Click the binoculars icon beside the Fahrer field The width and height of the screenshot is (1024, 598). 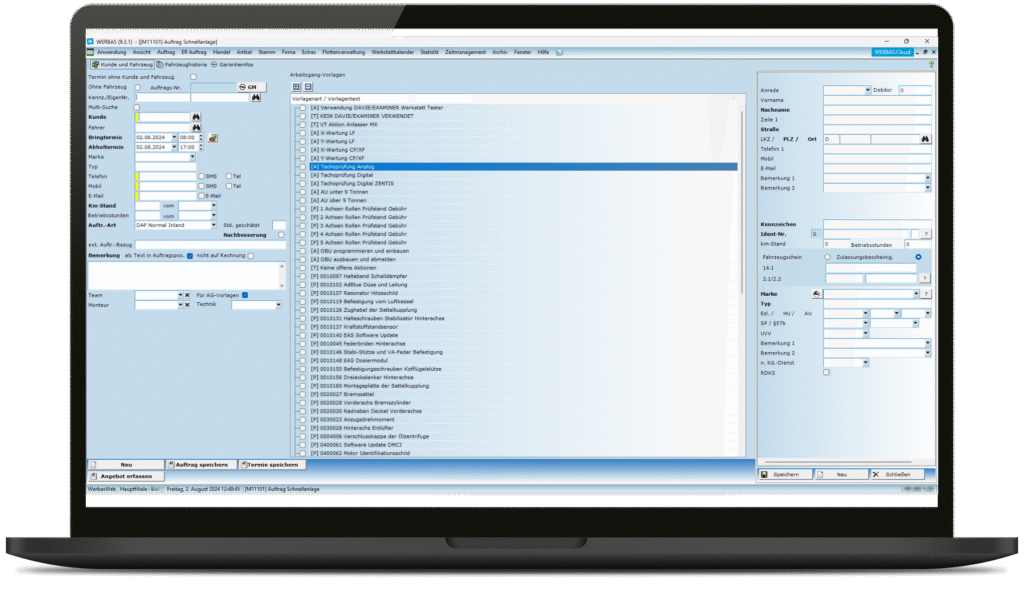point(197,127)
